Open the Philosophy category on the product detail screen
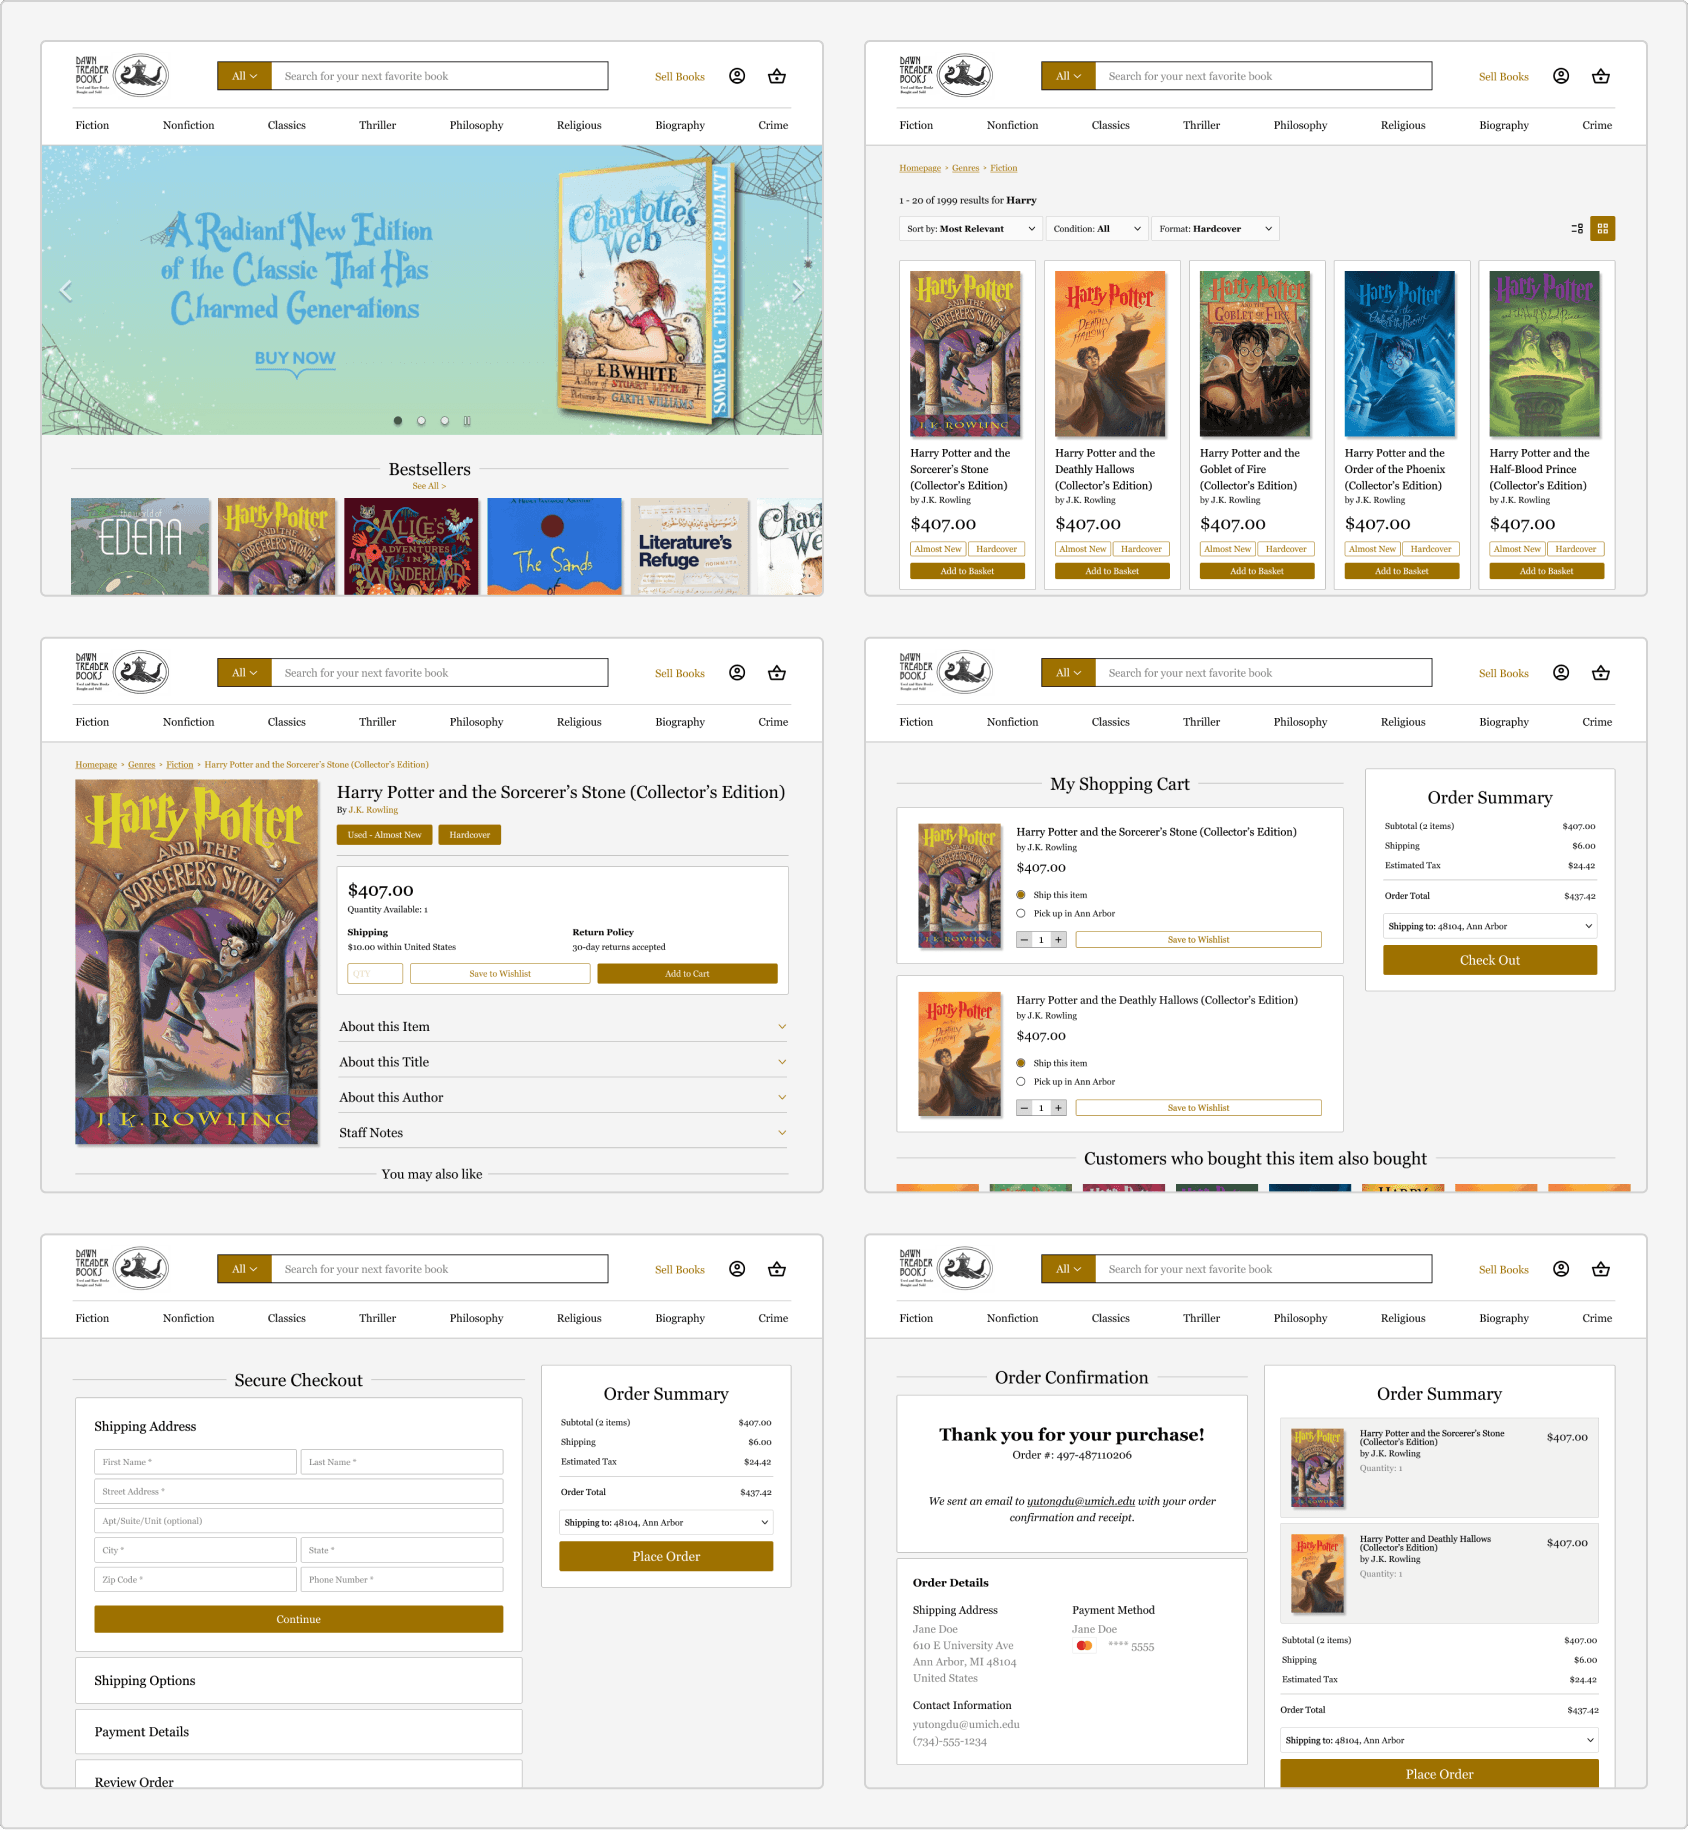The width and height of the screenshot is (1688, 1830). [x=476, y=722]
